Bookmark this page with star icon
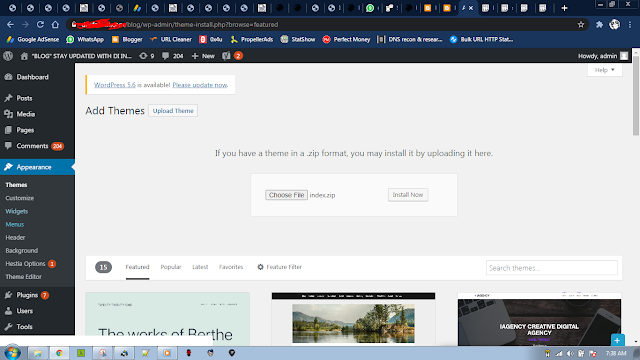Screen dimensions: 640x360 click(581, 24)
